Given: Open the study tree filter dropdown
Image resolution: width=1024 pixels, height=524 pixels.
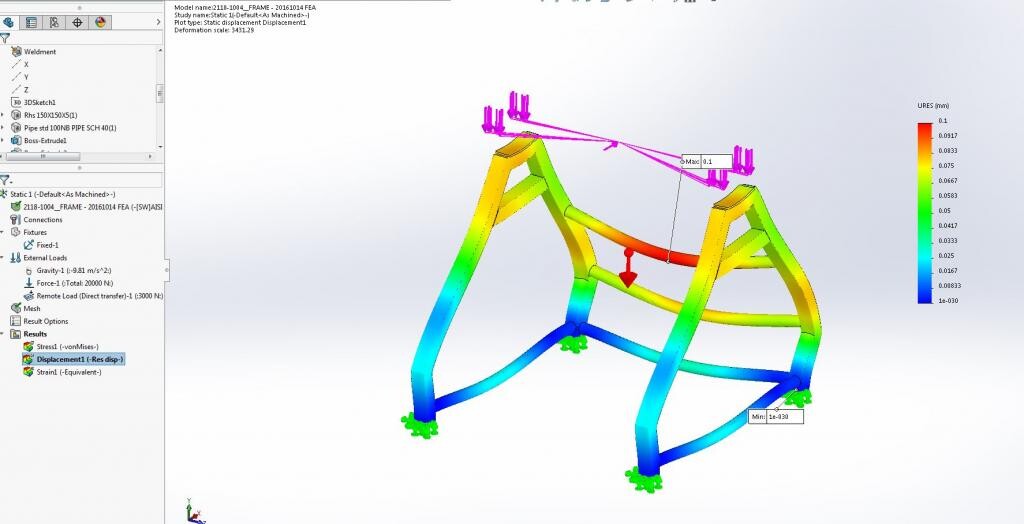Looking at the screenshot, I should click(6, 180).
